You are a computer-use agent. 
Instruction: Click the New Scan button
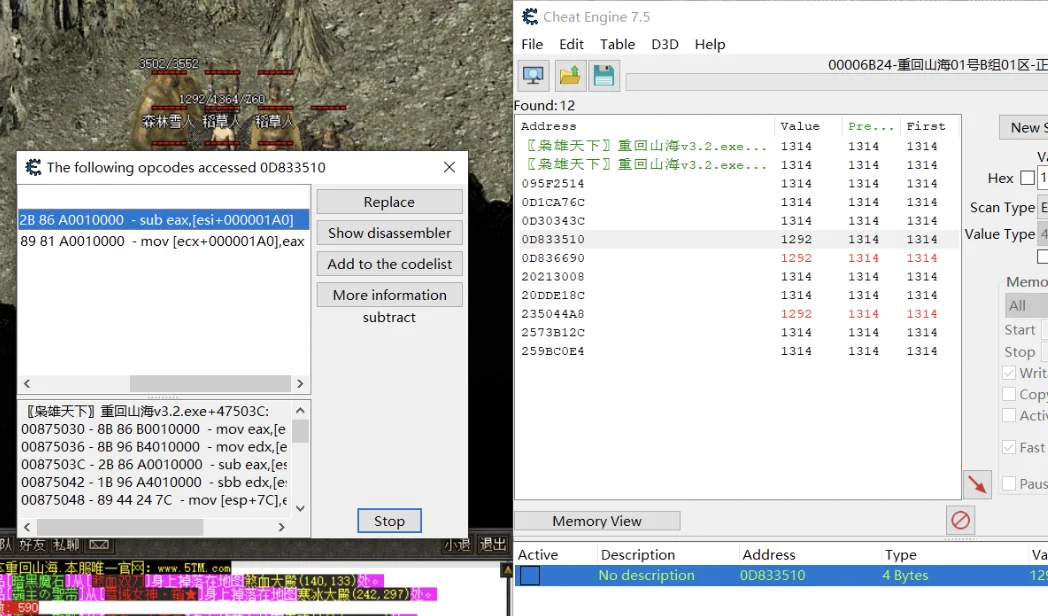(1024, 127)
